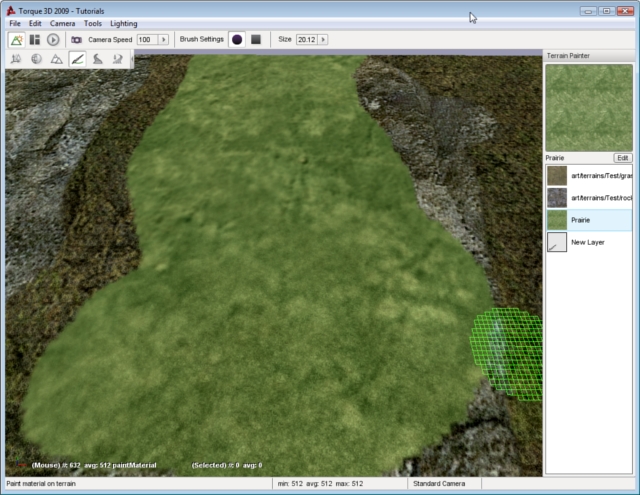Open the Lighting menu
The height and width of the screenshot is (495, 640).
[x=124, y=23]
